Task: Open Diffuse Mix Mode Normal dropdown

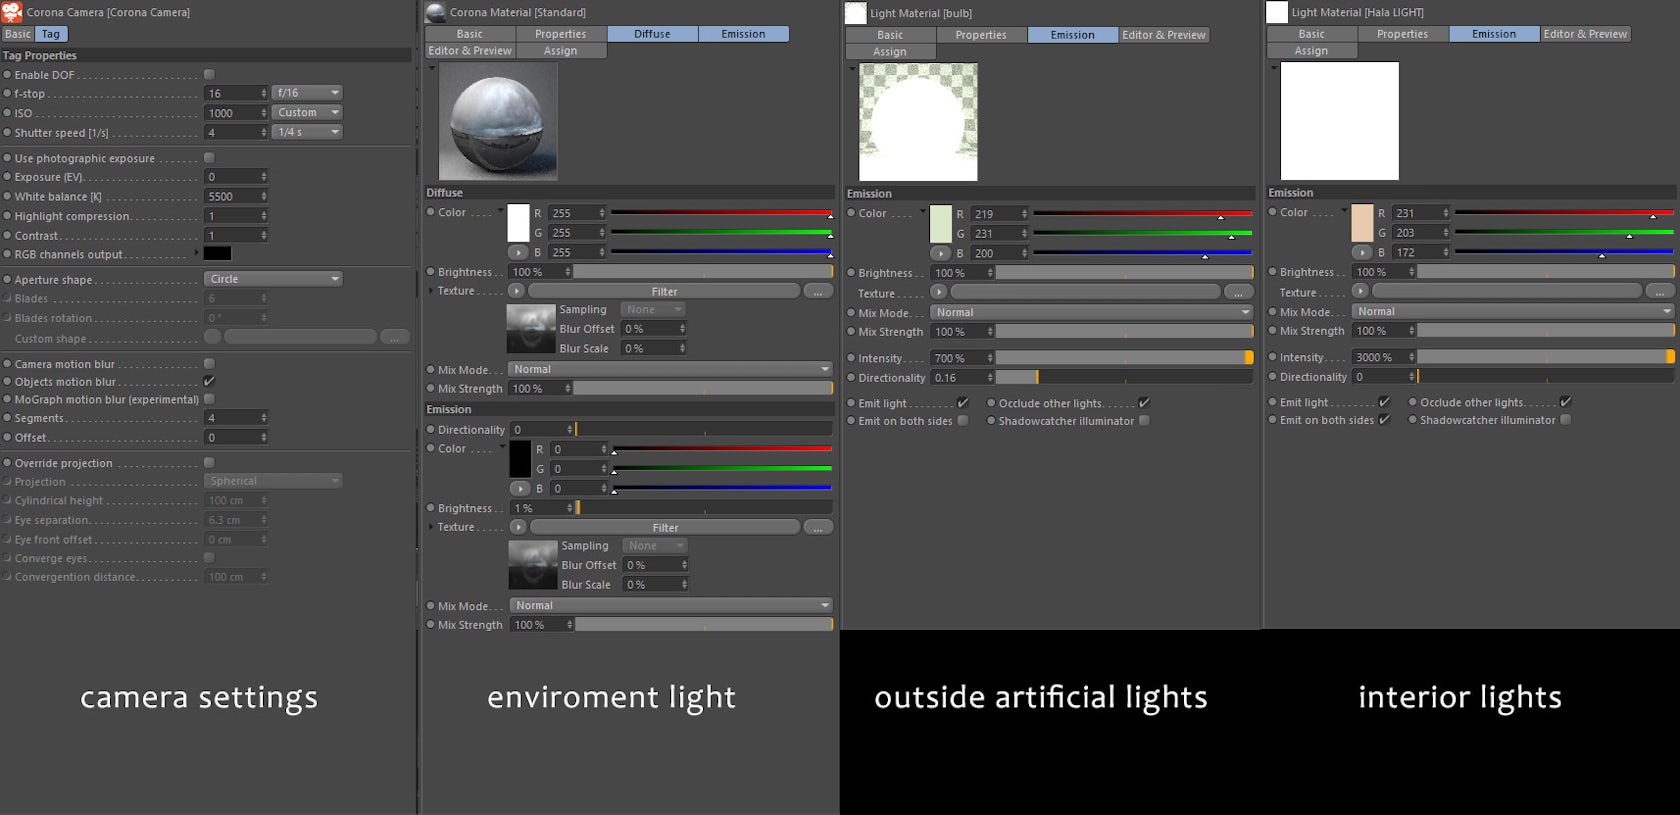Action: pos(670,369)
